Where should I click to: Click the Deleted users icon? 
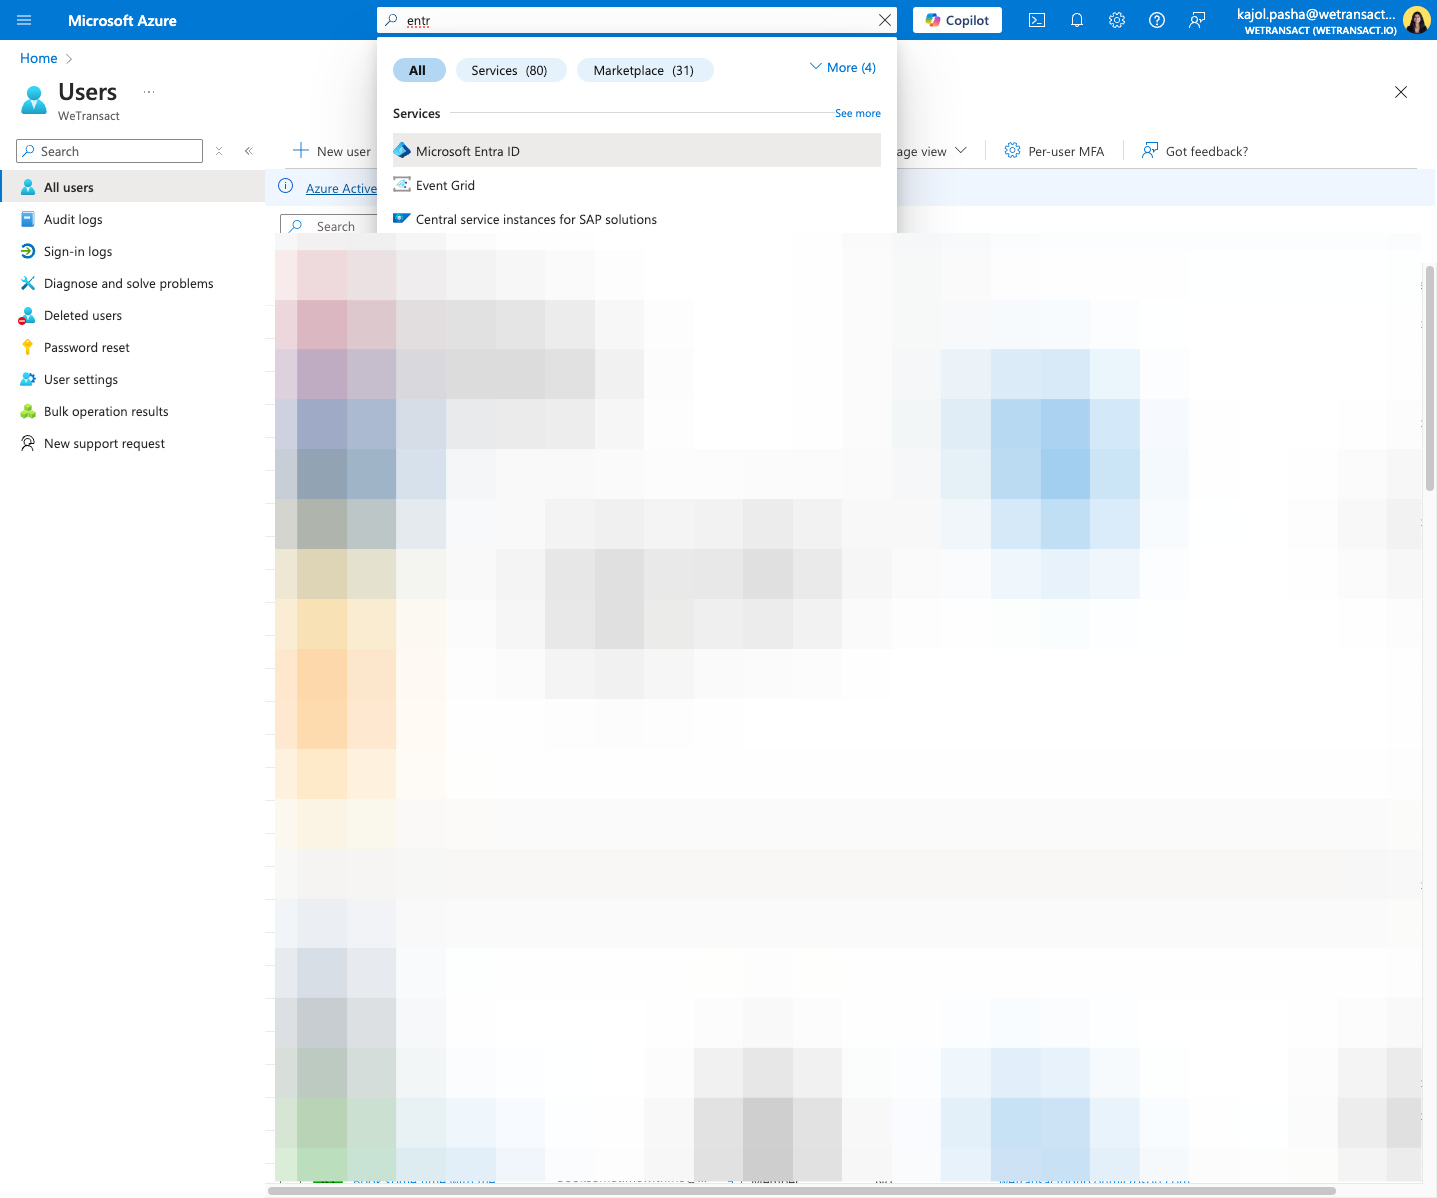click(x=28, y=315)
